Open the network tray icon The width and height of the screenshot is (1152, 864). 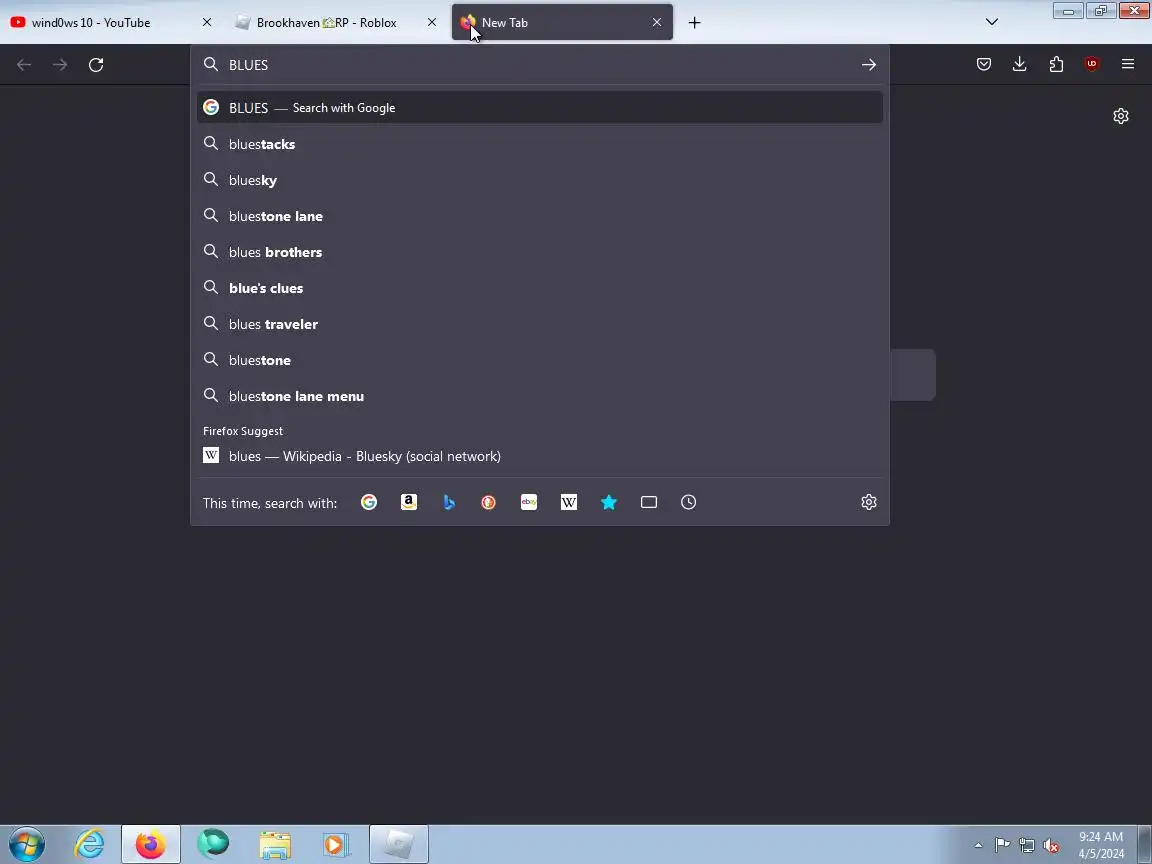tap(1027, 845)
